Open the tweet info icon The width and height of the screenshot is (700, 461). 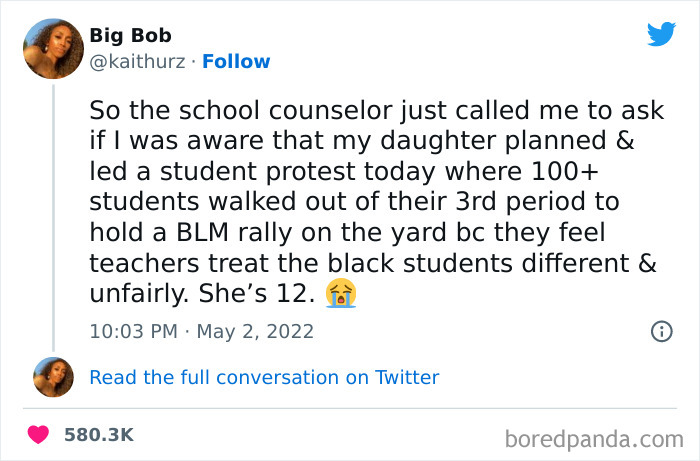661,331
